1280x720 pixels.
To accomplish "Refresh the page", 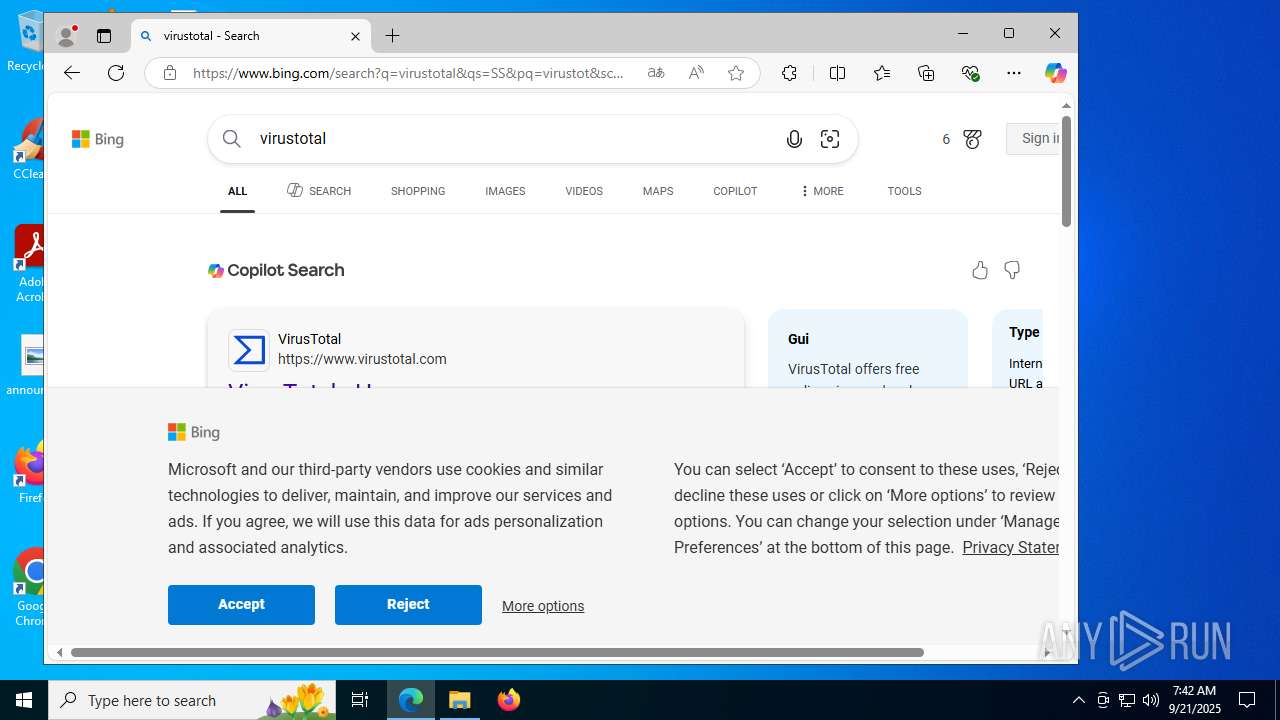I will pyautogui.click(x=116, y=73).
